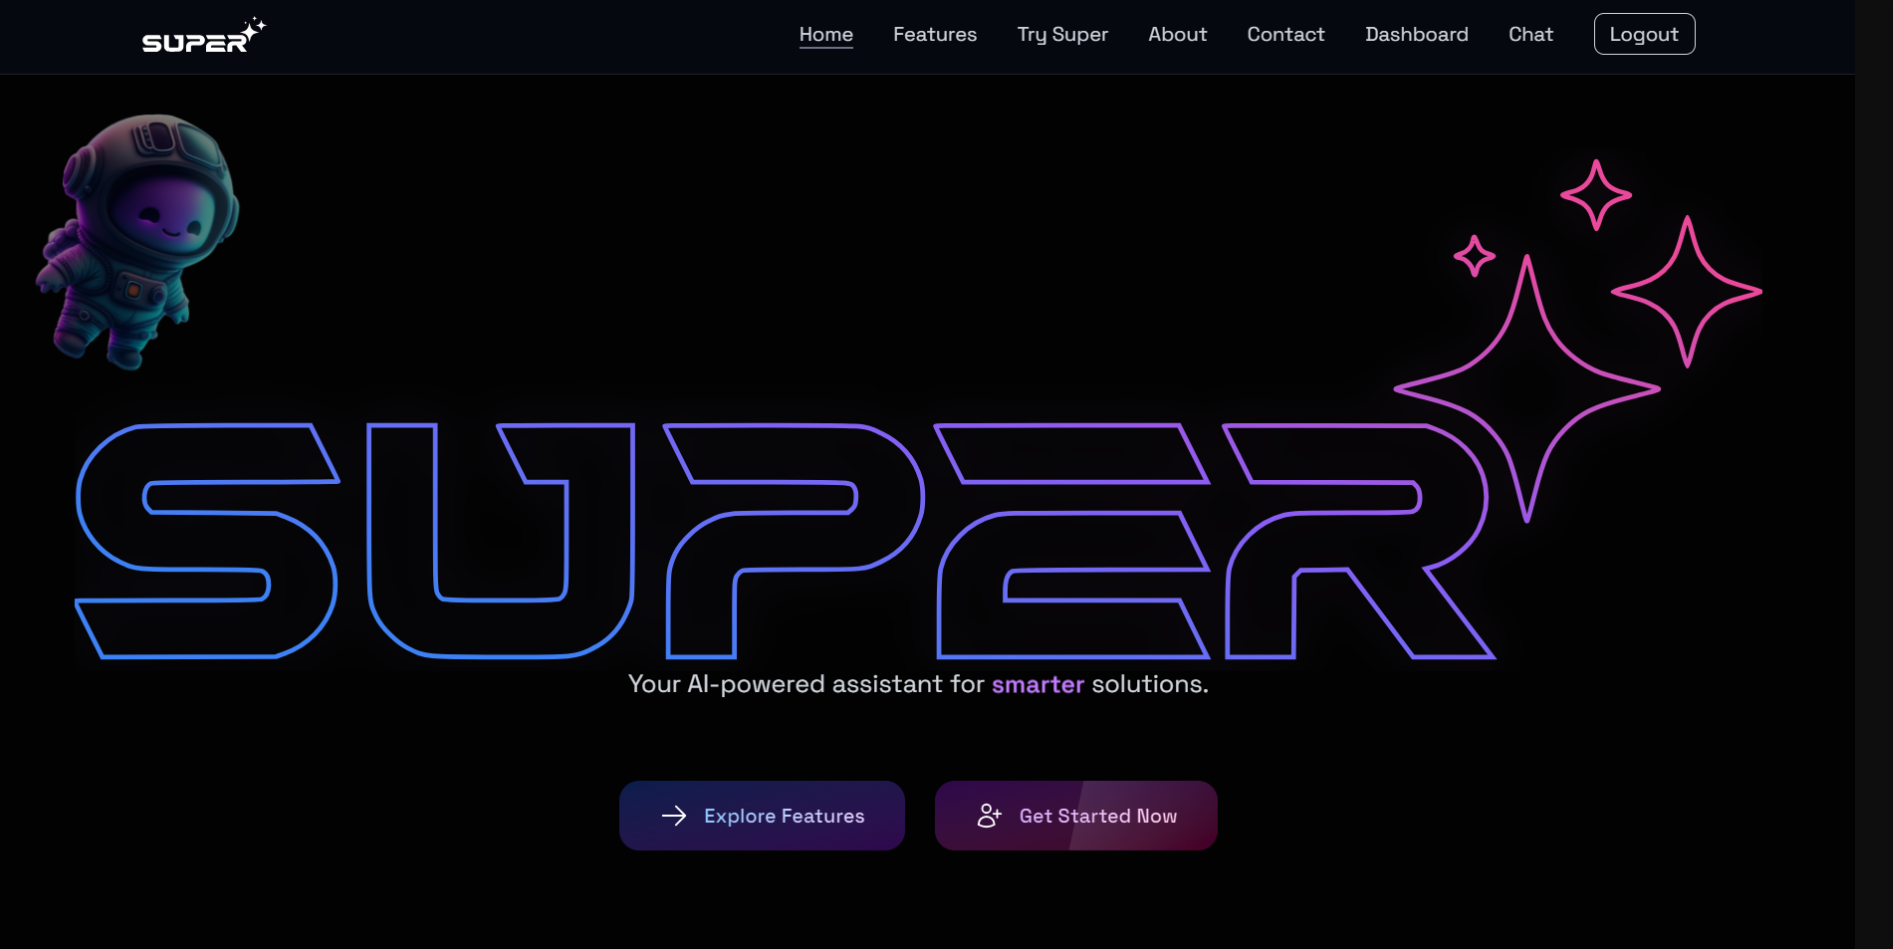This screenshot has width=1893, height=949.
Task: Click the Get Started Now button
Action: click(x=1076, y=816)
